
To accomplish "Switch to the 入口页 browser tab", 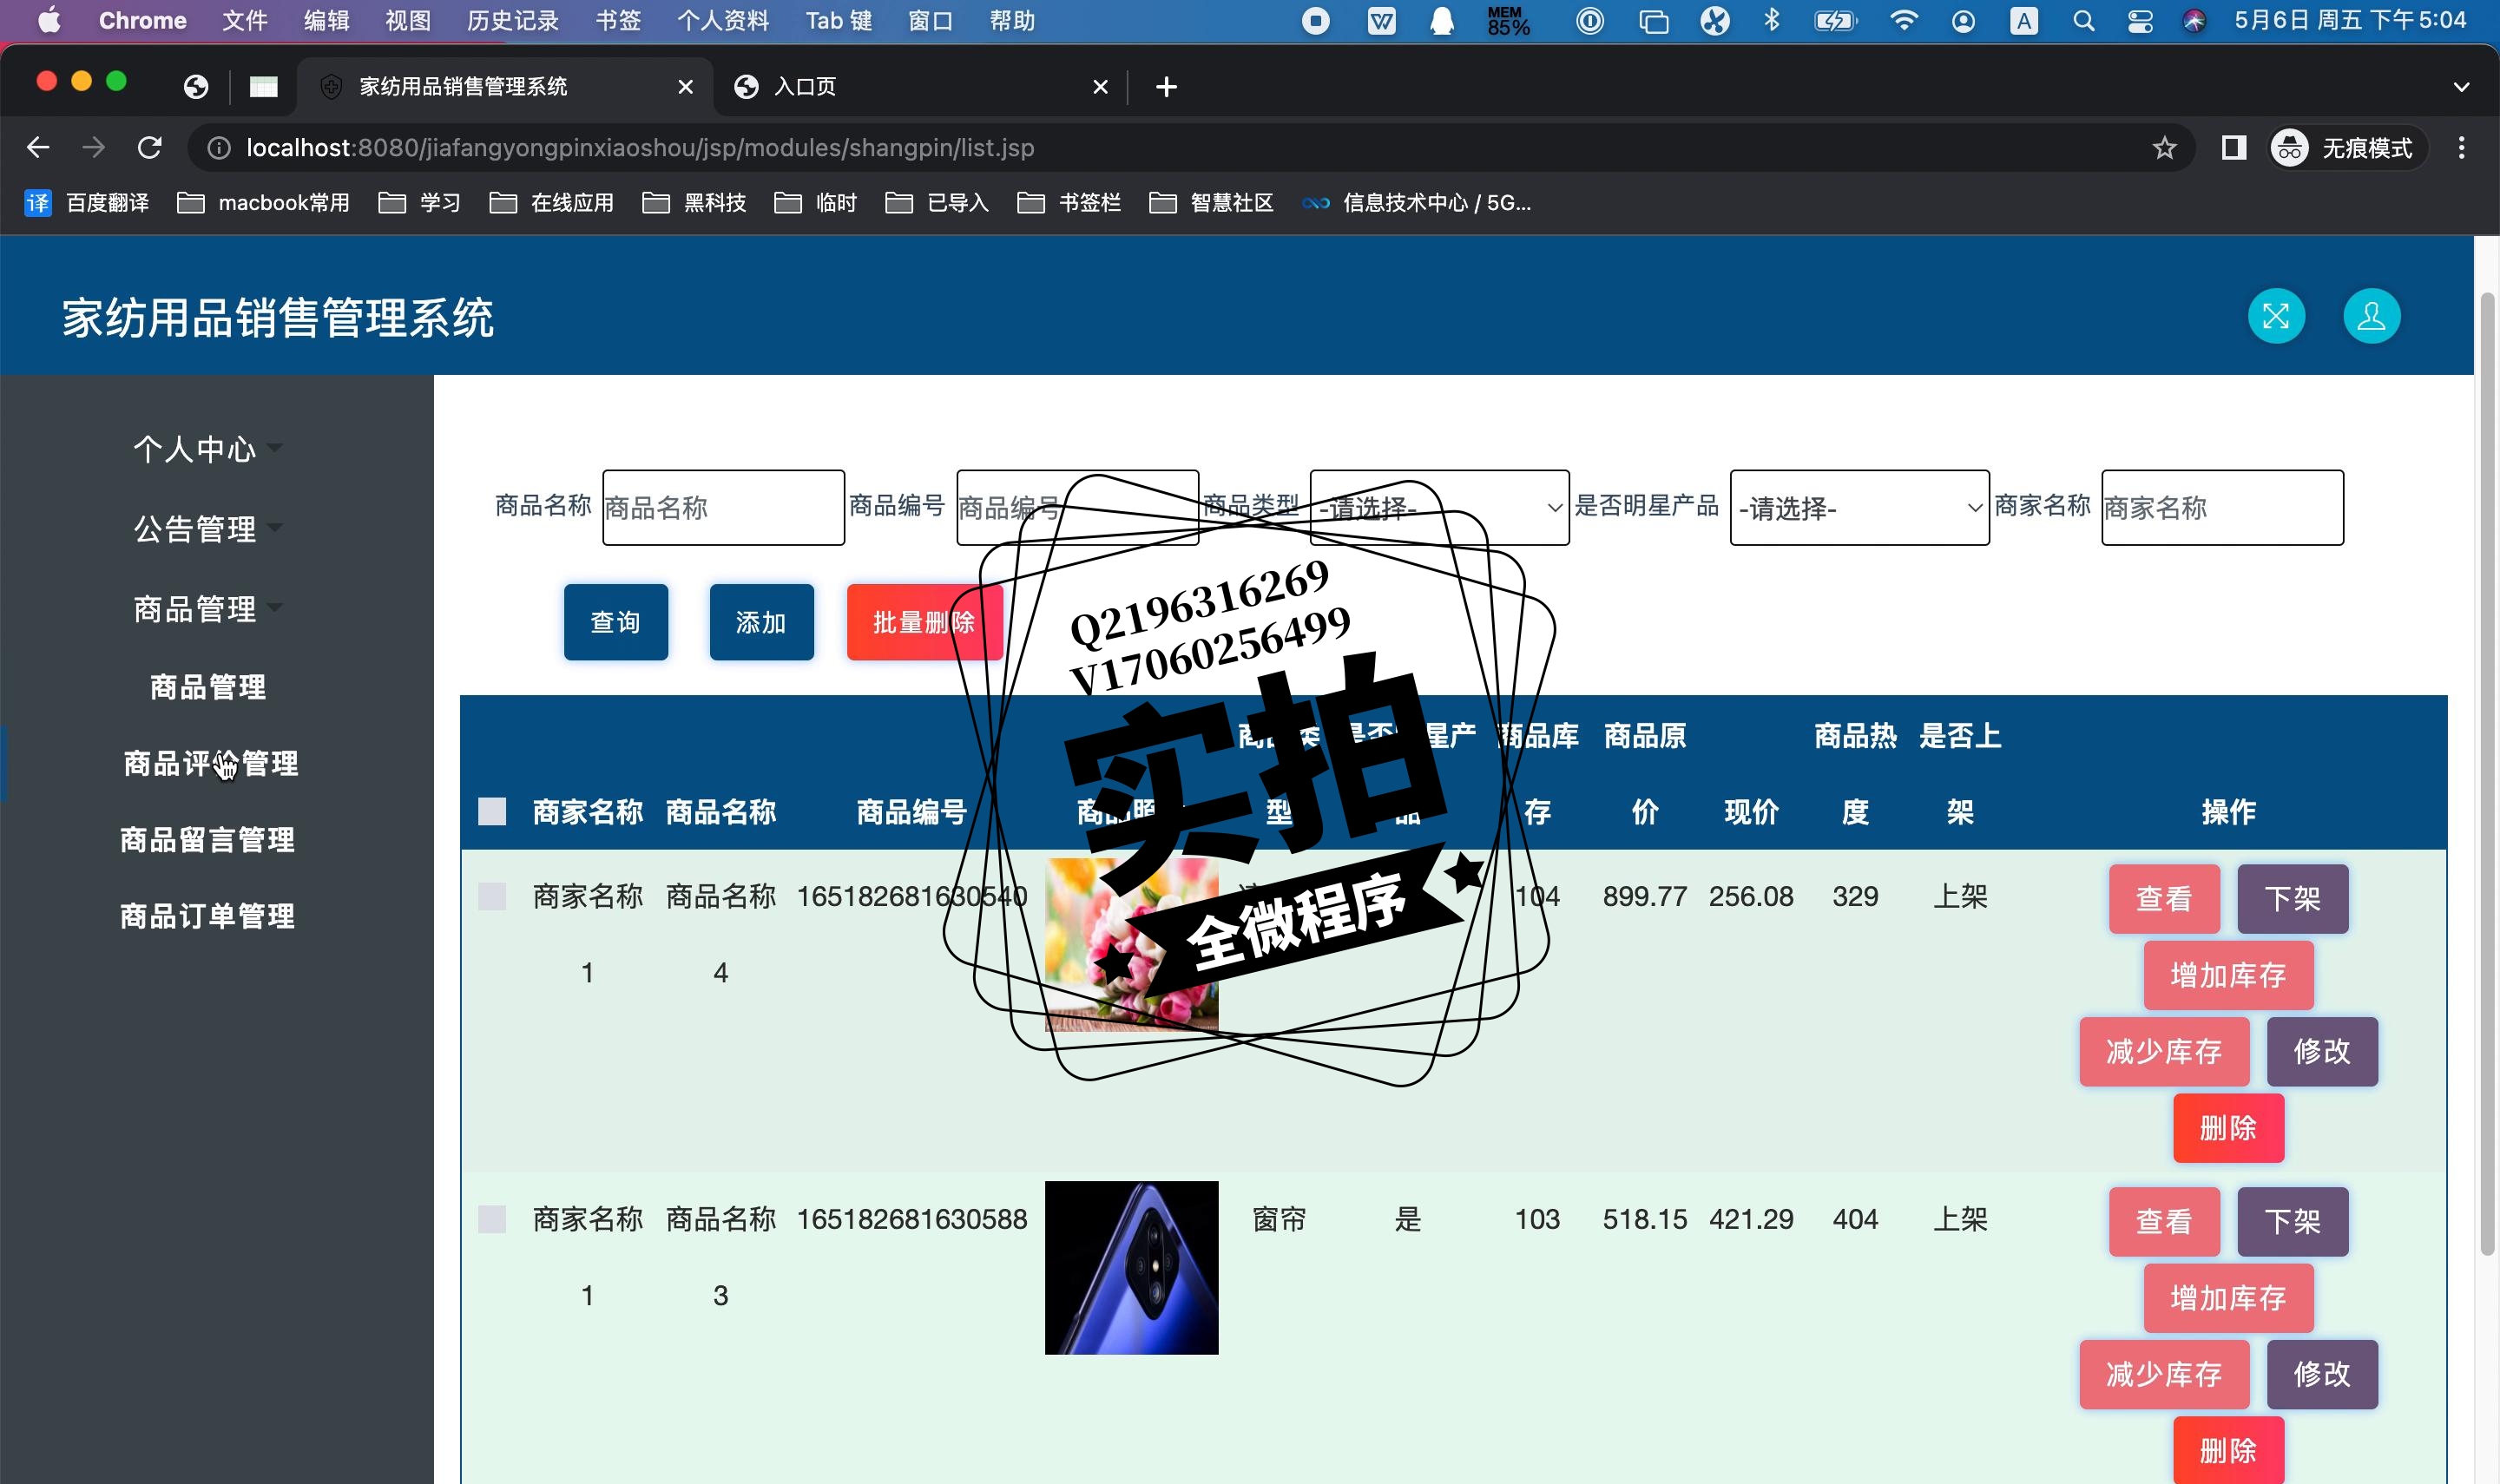I will (x=920, y=87).
